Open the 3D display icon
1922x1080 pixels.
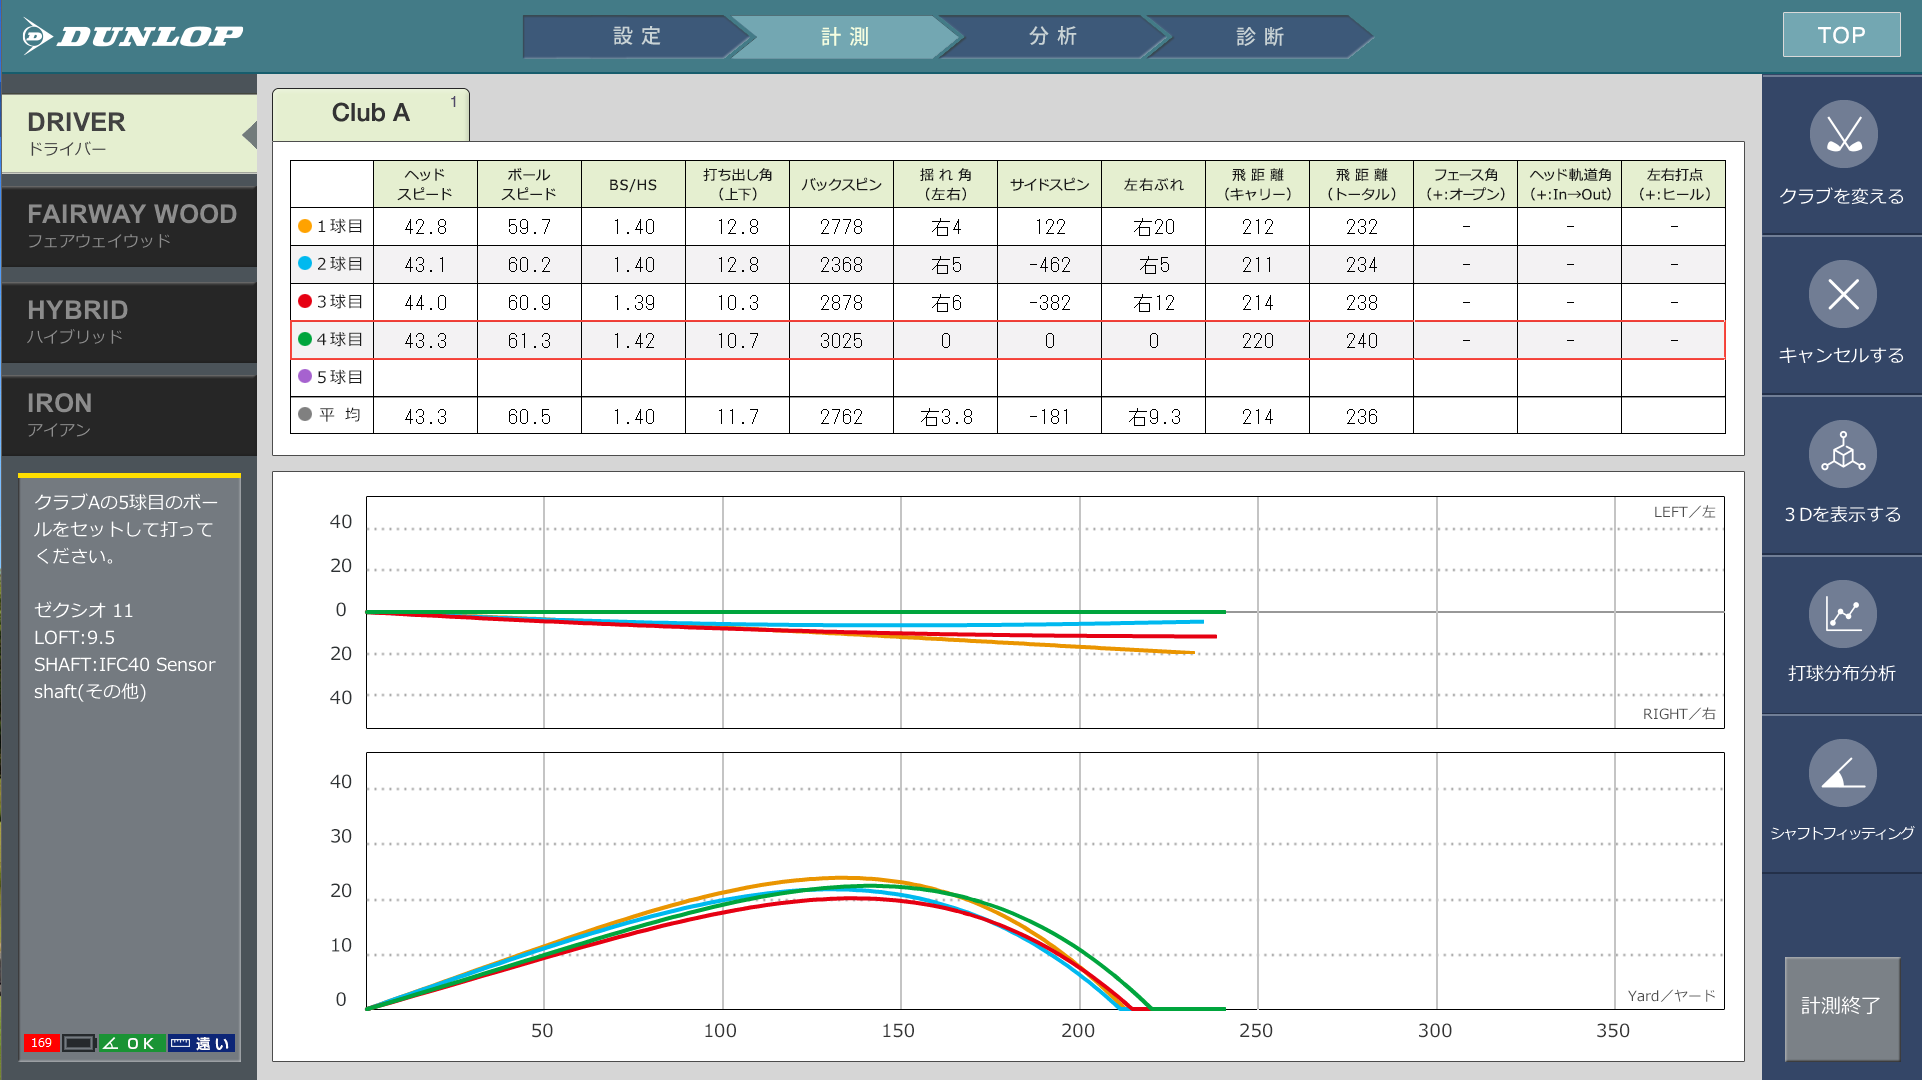pos(1842,454)
